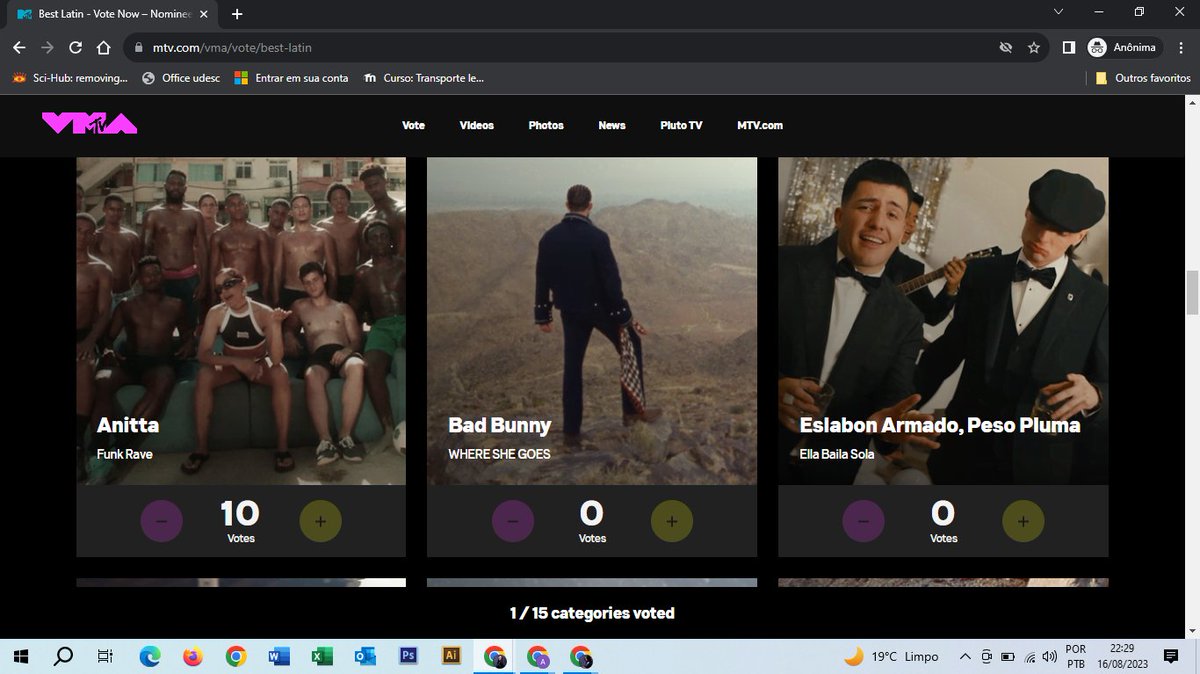Click the Anitta Funk Rave thumbnail
This screenshot has height=674, width=1200.
coord(241,321)
